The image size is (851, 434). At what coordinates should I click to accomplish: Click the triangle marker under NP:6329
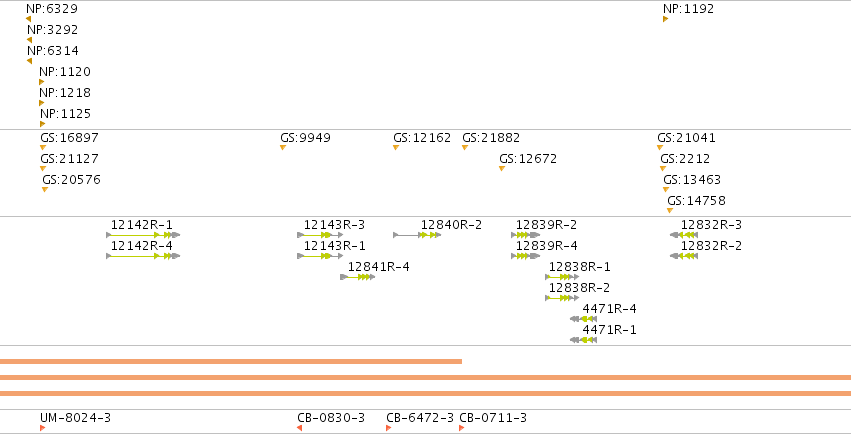(28, 19)
